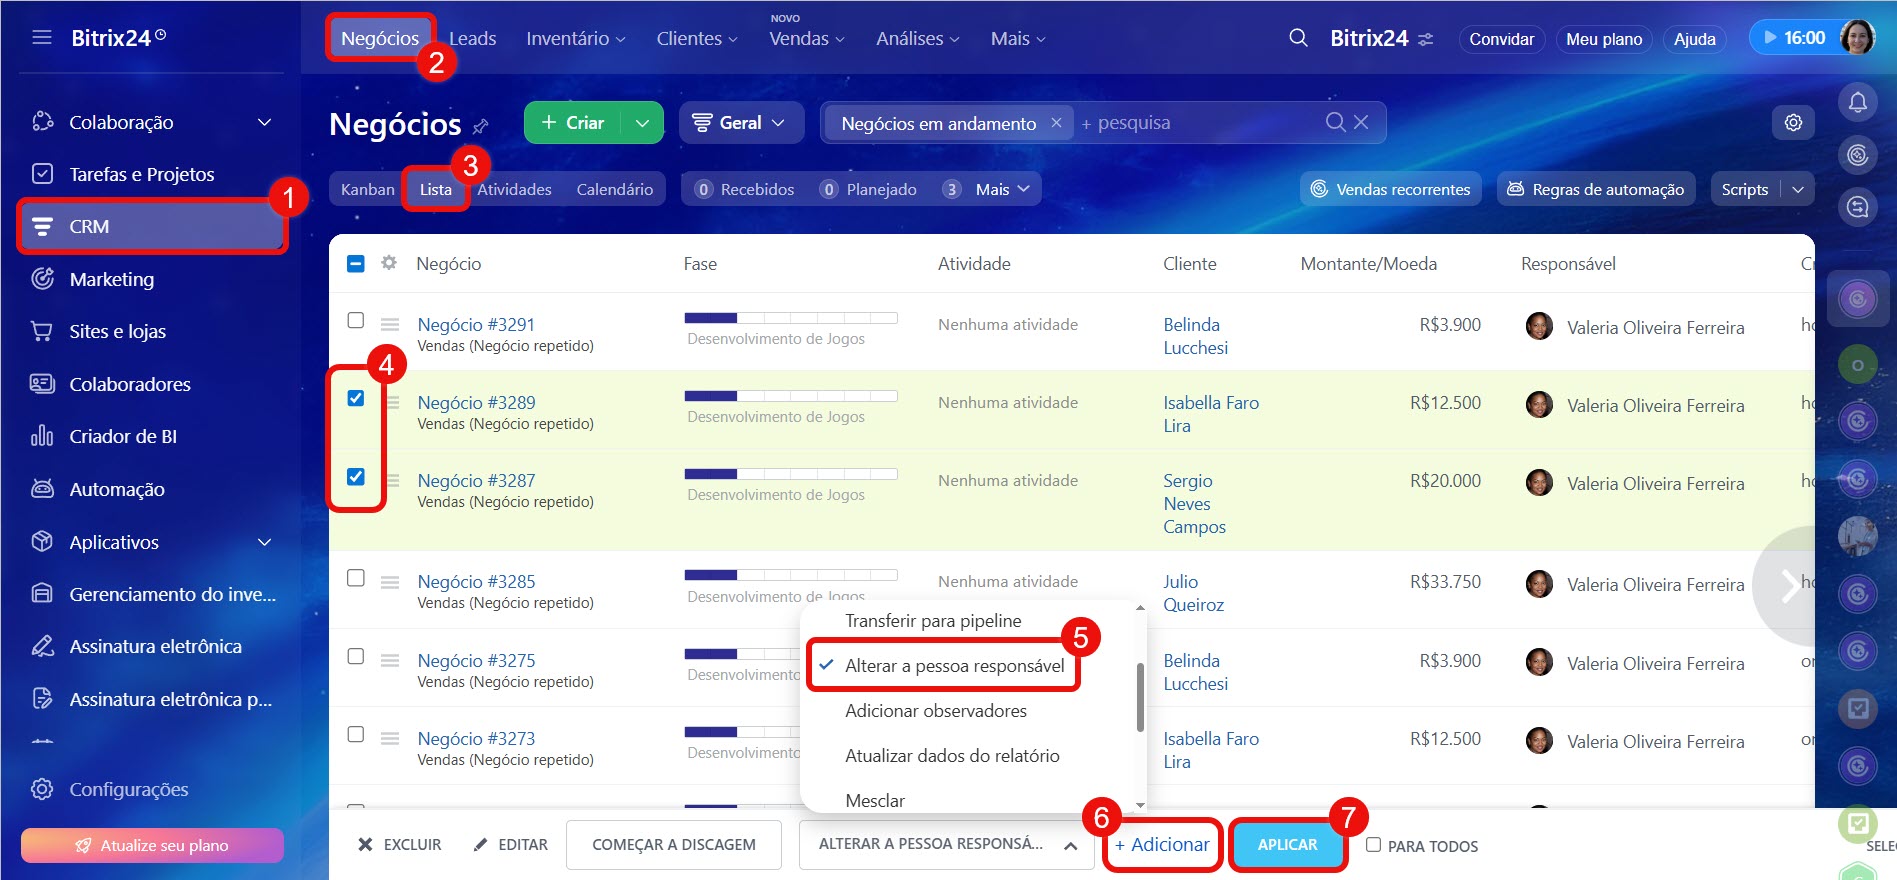Image resolution: width=1897 pixels, height=880 pixels.
Task: Uncheck the checkbox for Negócio #3289
Action: pos(356,398)
